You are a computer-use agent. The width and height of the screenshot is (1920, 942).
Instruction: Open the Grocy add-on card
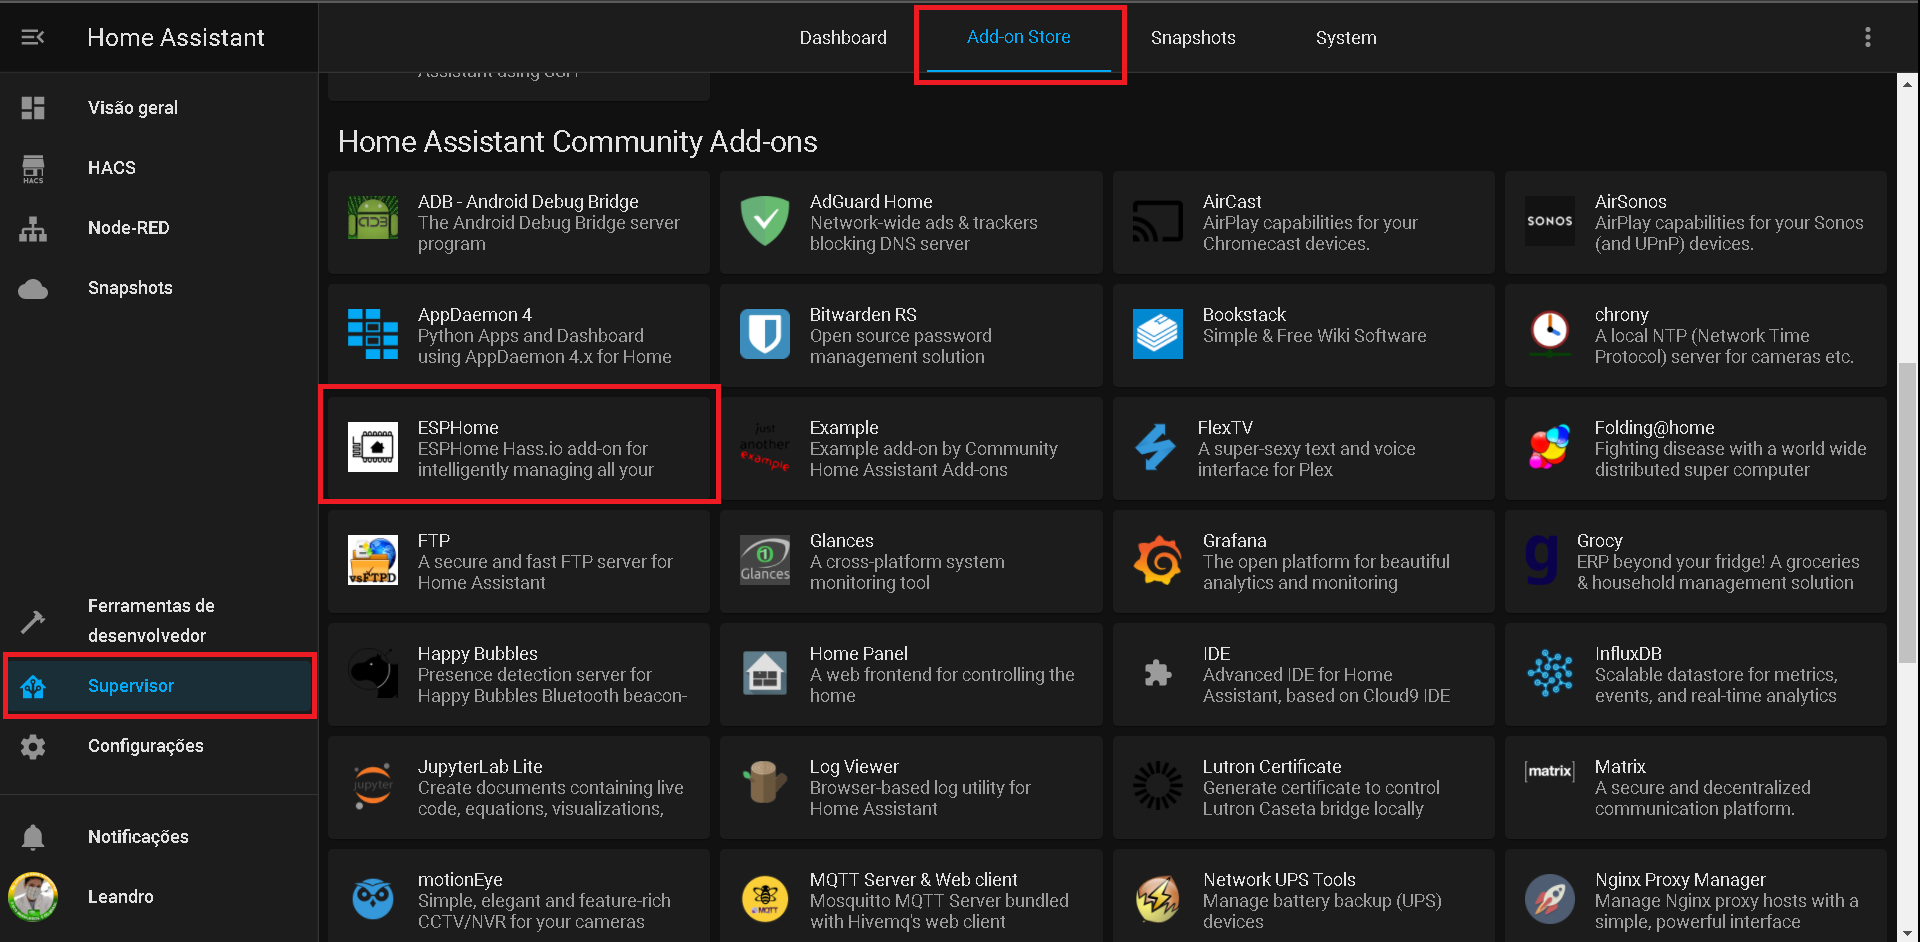point(1696,561)
